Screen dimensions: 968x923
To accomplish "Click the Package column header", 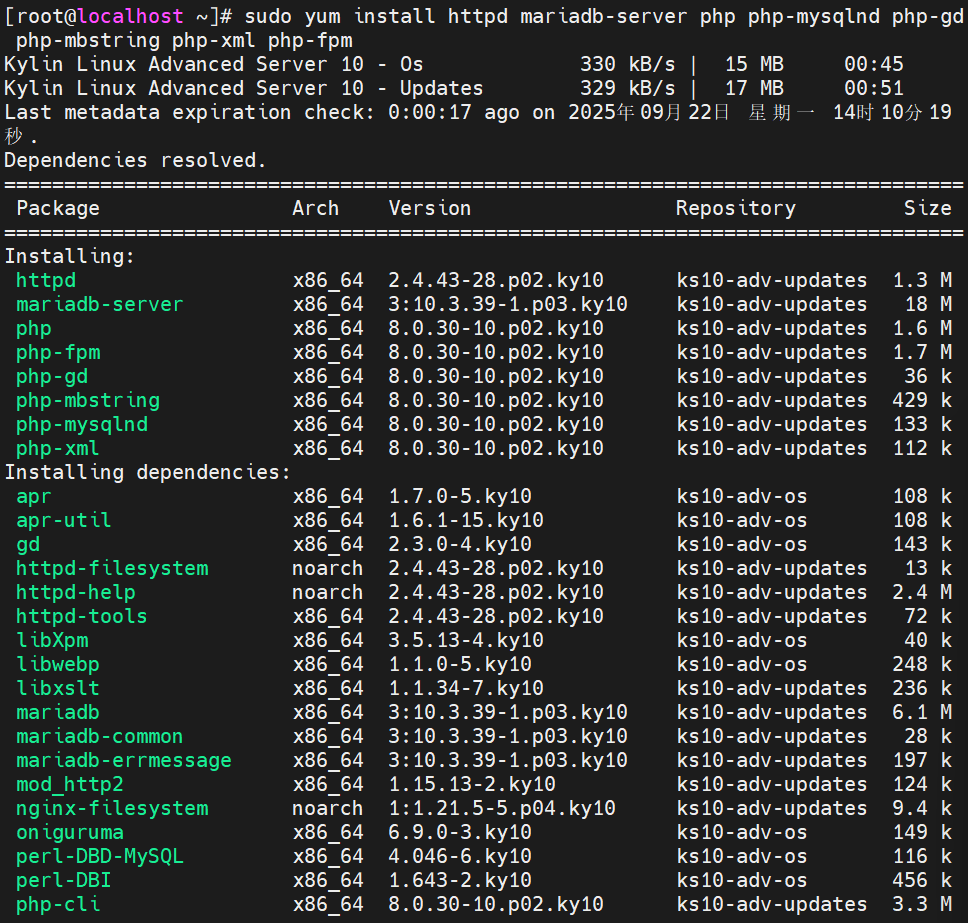I will [57, 209].
